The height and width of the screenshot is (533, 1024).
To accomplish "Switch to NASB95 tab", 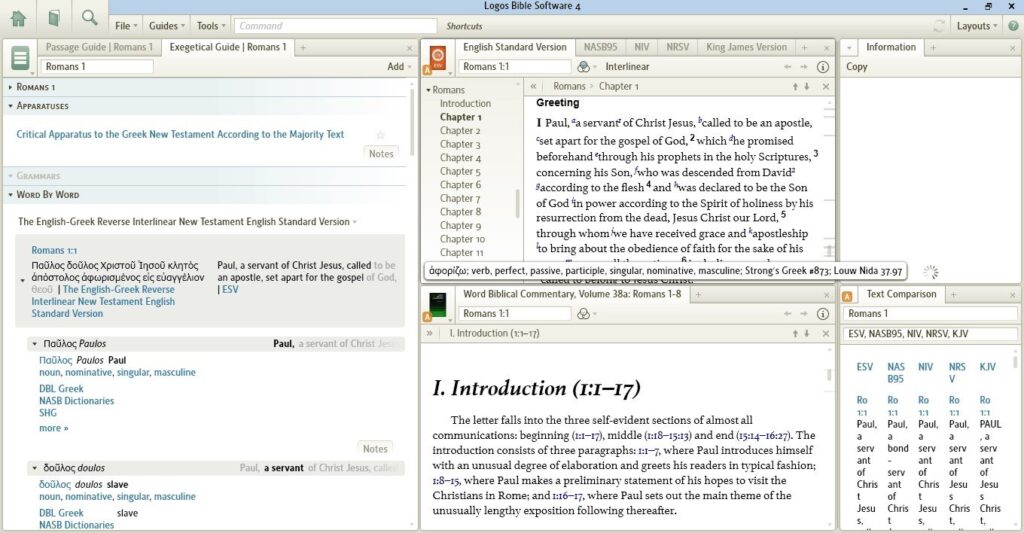I will point(600,47).
